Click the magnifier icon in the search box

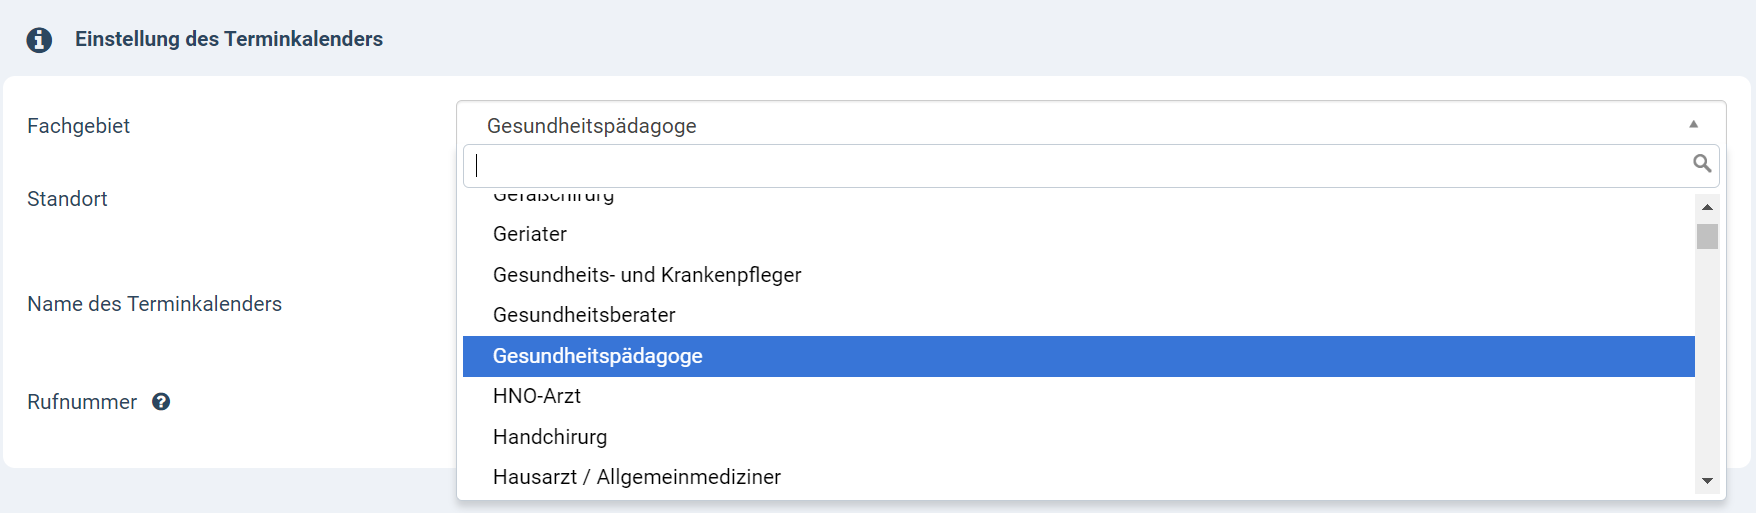(1701, 163)
